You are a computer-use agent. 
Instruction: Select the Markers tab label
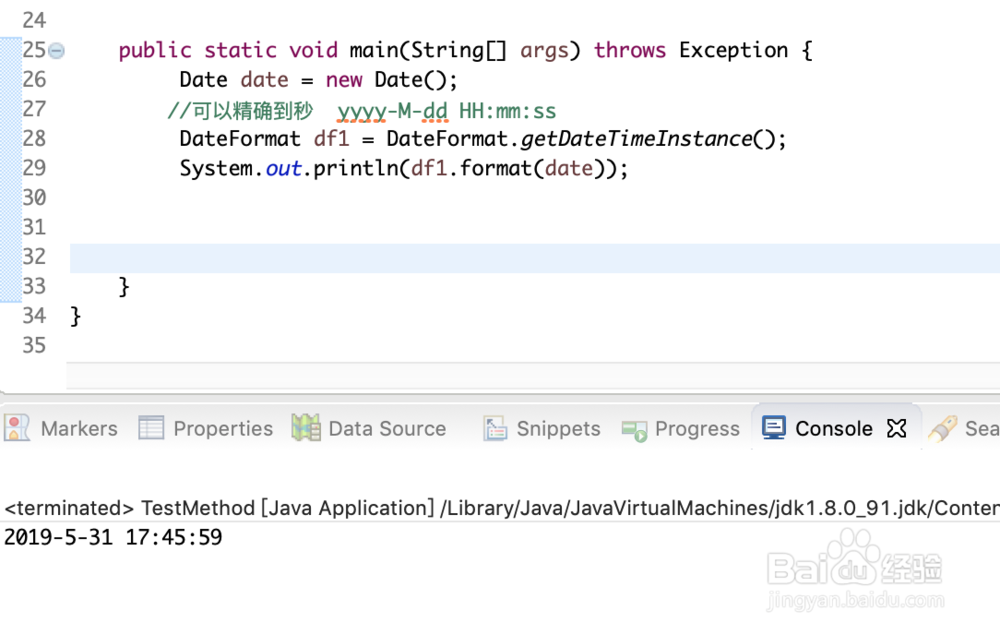tap(79, 428)
